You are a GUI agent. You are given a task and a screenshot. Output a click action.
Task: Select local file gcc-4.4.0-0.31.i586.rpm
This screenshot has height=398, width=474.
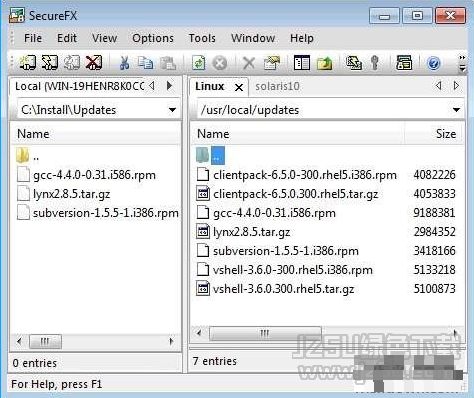94,175
